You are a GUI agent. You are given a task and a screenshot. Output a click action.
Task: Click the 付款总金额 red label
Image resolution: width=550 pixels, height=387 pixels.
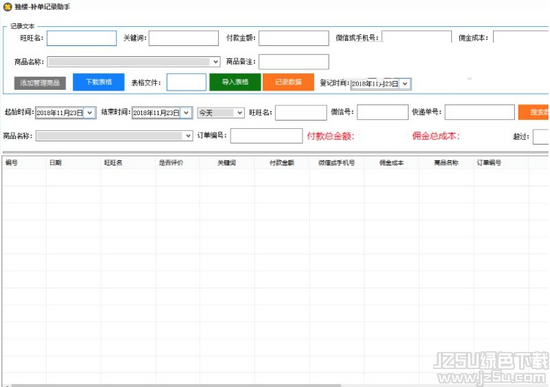point(331,136)
